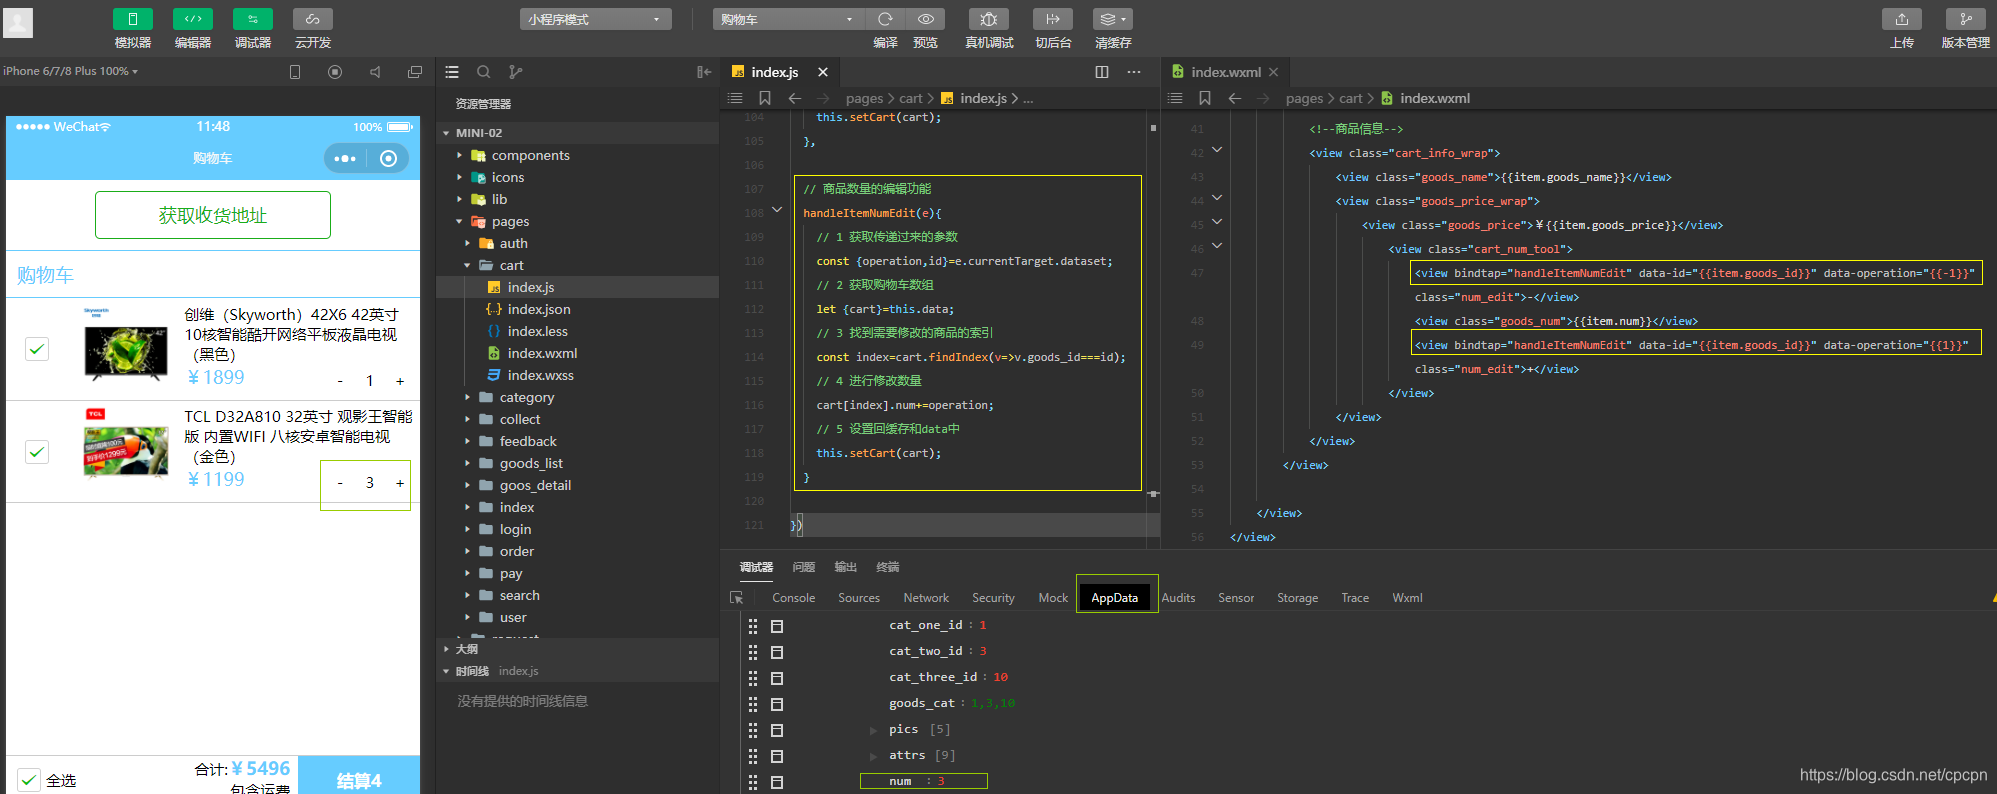Image resolution: width=1997 pixels, height=794 pixels.
Task: Switch to the Console tab
Action: (794, 598)
